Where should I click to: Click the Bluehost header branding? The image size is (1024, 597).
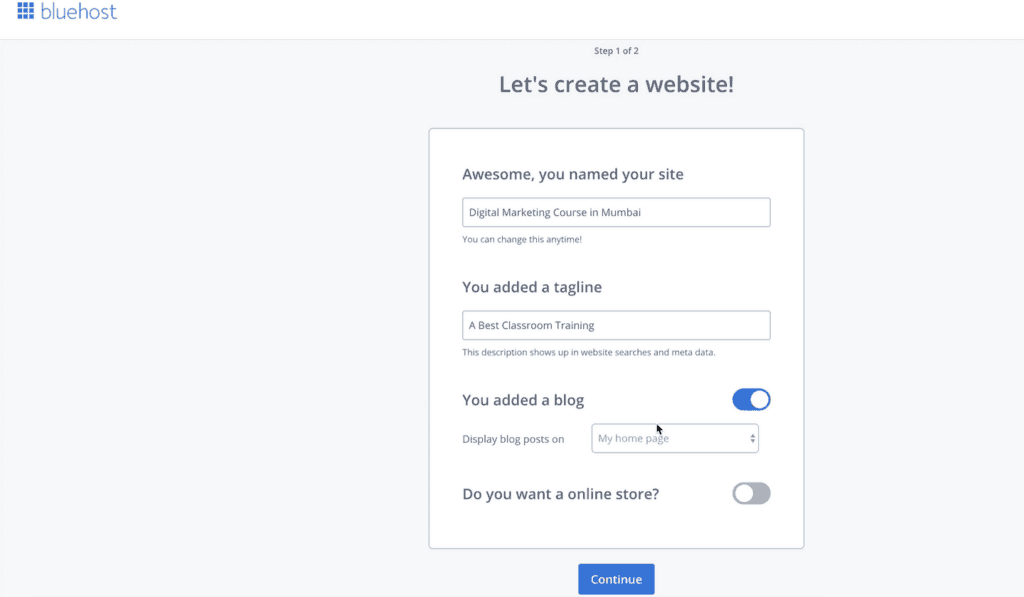[65, 12]
